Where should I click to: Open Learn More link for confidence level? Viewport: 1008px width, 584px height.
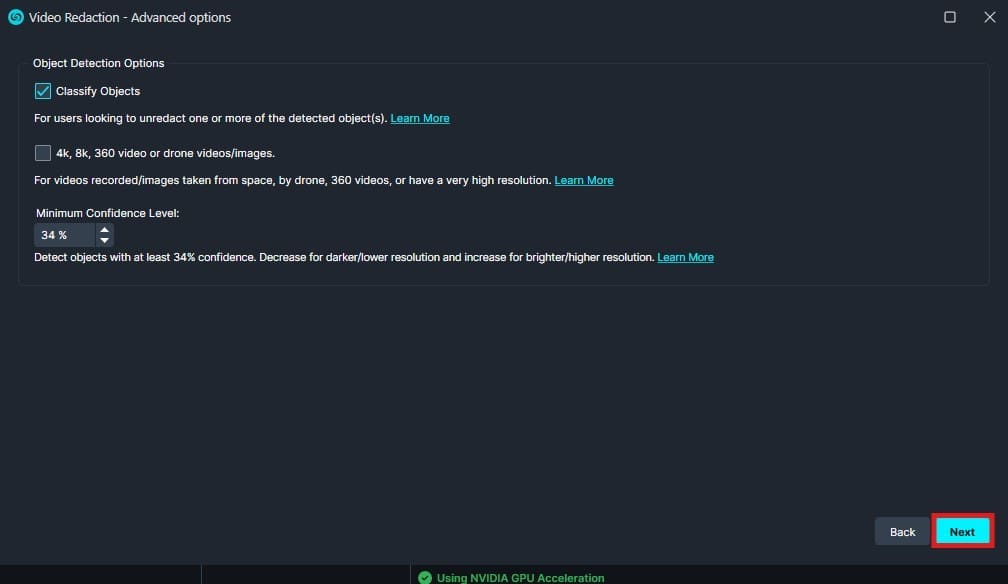685,257
